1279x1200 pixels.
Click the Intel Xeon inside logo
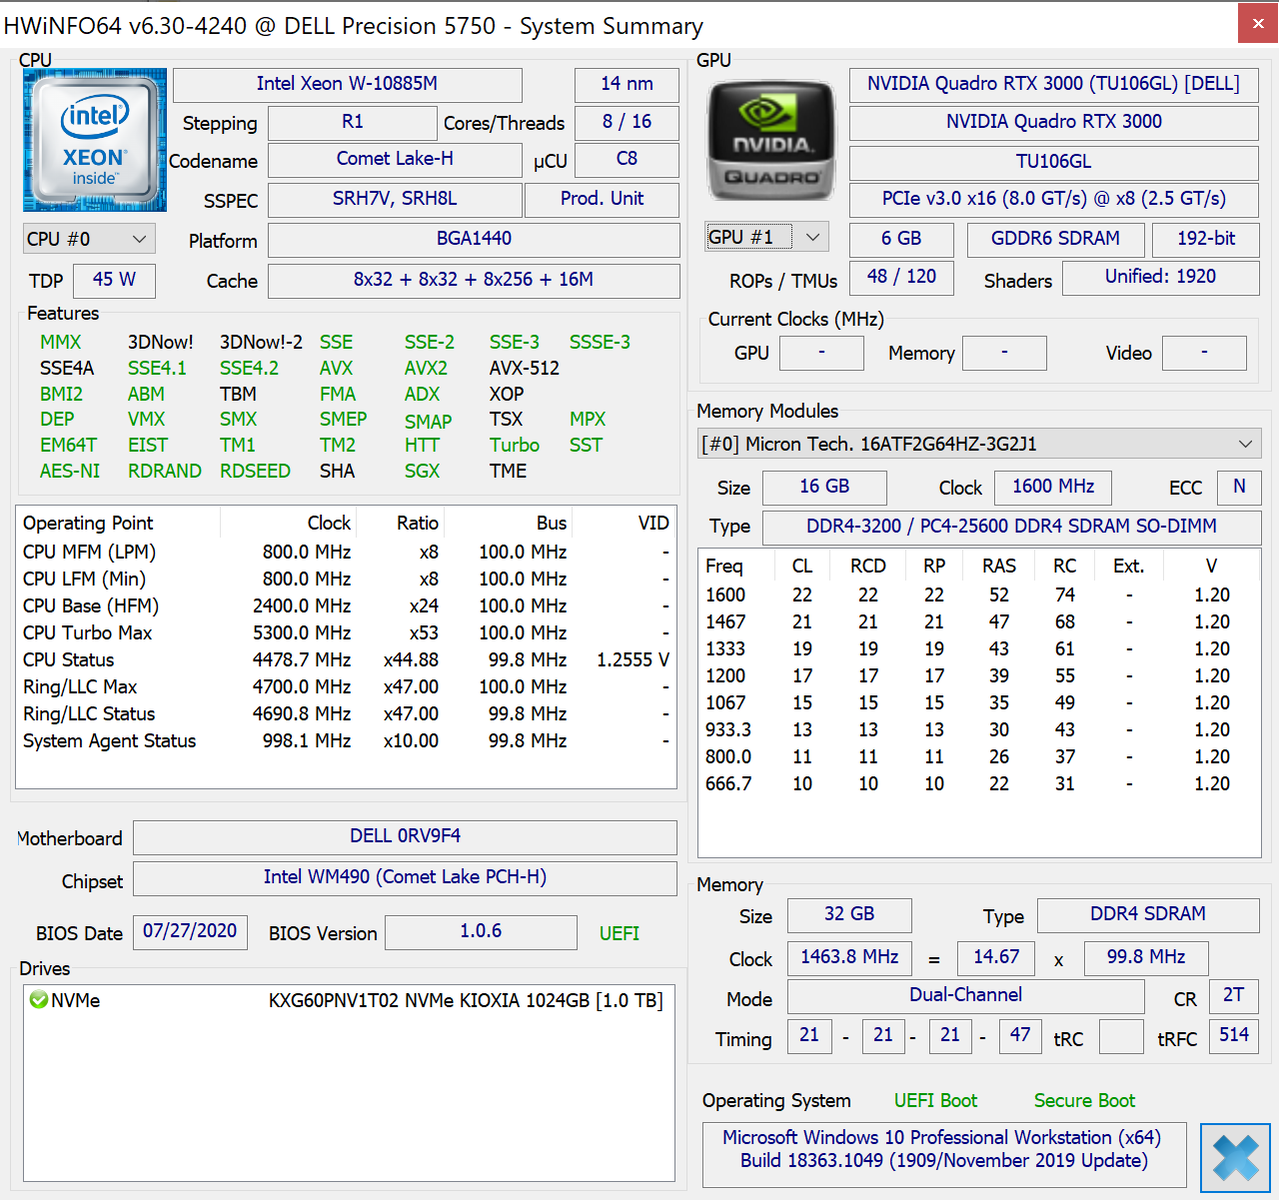95,140
